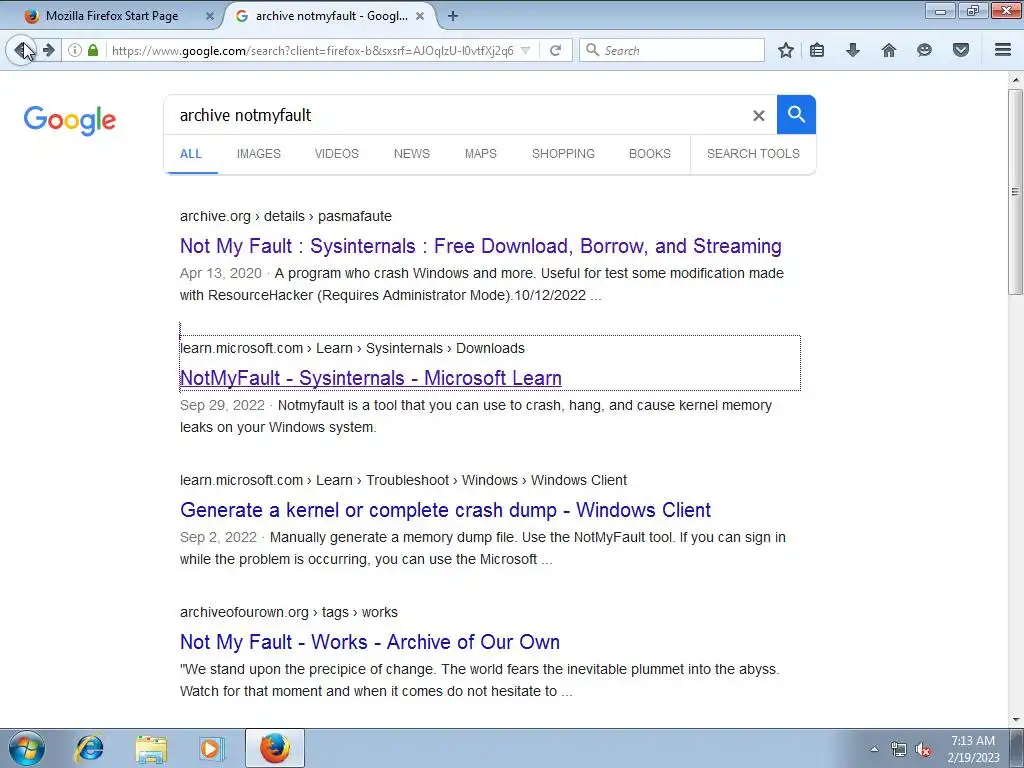Switch to VIDEOS results
The width and height of the screenshot is (1024, 768).
click(x=337, y=154)
